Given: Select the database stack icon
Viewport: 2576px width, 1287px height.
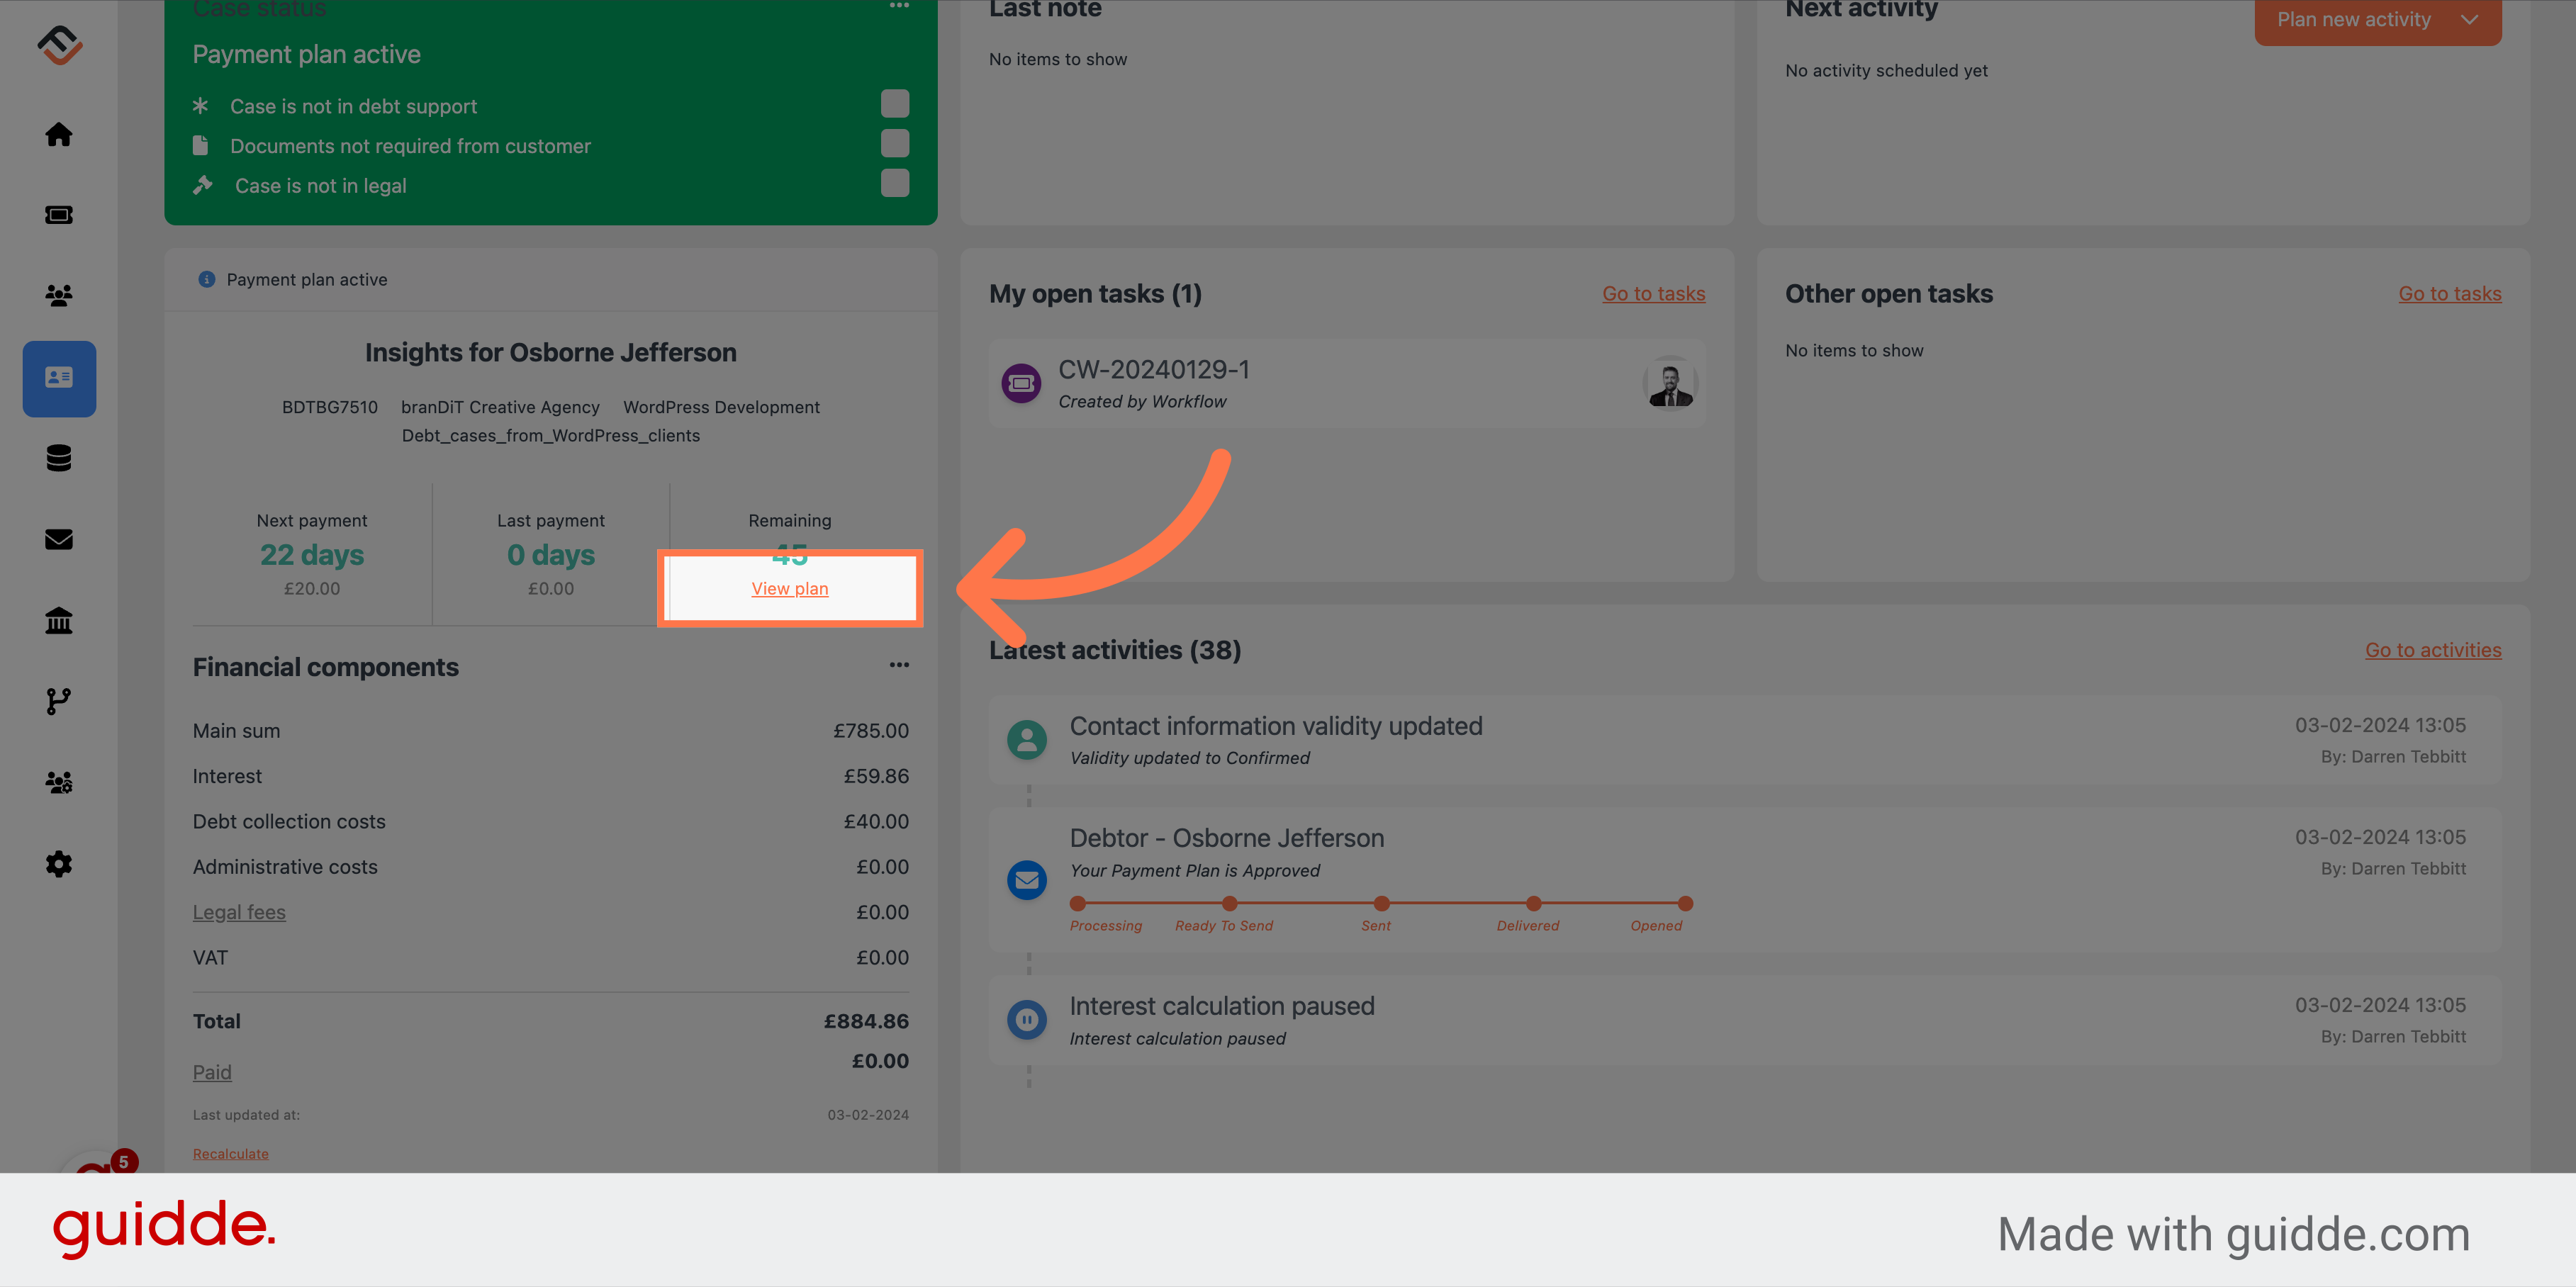Looking at the screenshot, I should pos(59,458).
